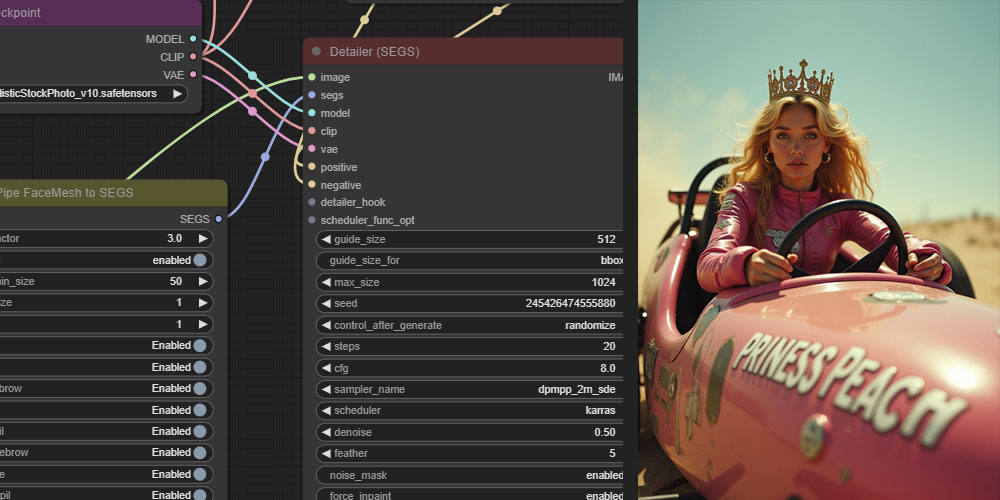This screenshot has width=1000, height=500.
Task: Click the SEGS output socket on FaceMesh node
Action: click(219, 219)
